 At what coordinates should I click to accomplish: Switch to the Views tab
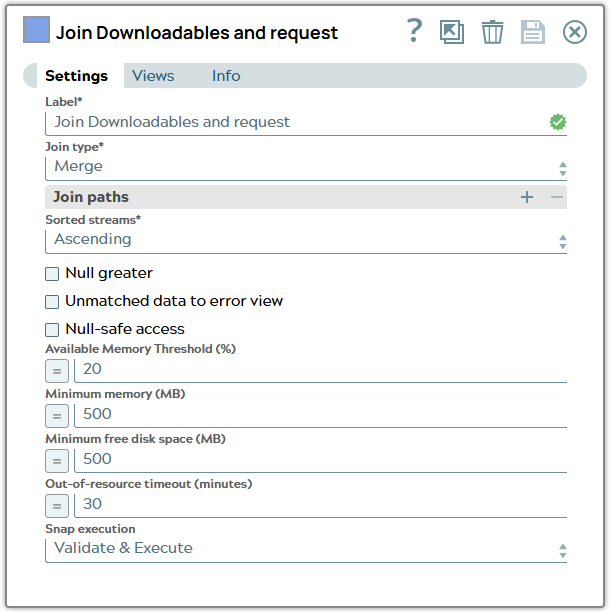[153, 76]
